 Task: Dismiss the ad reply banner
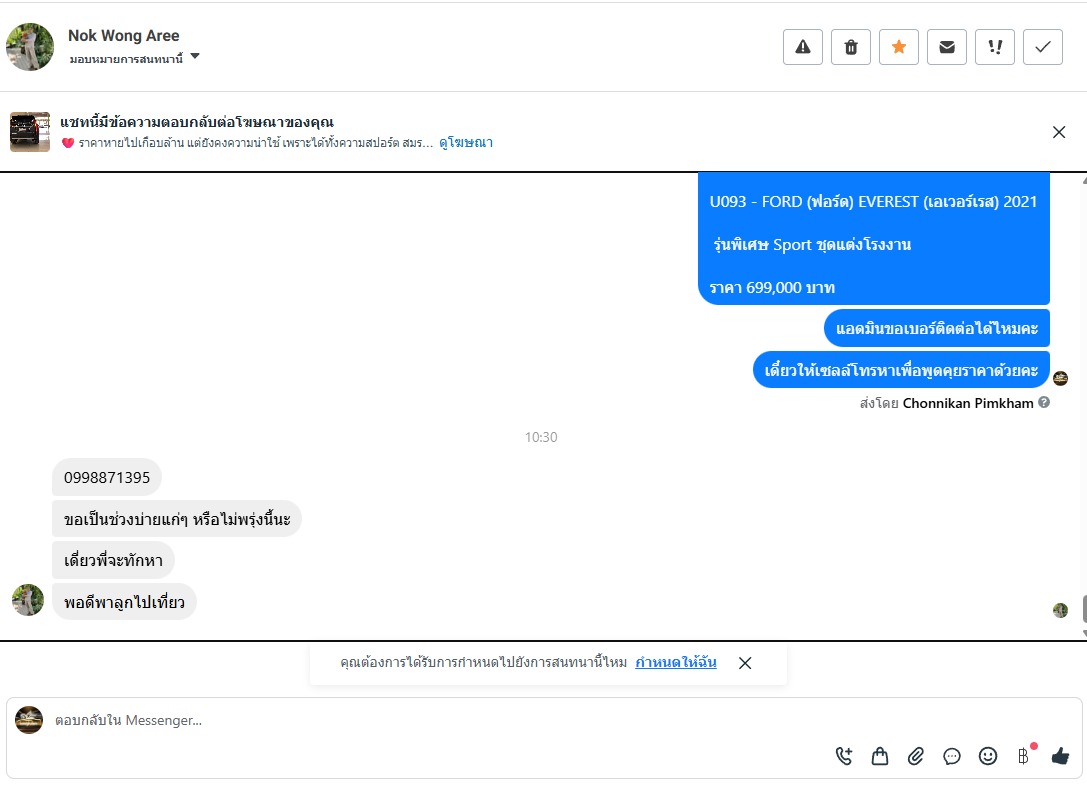pos(1059,132)
